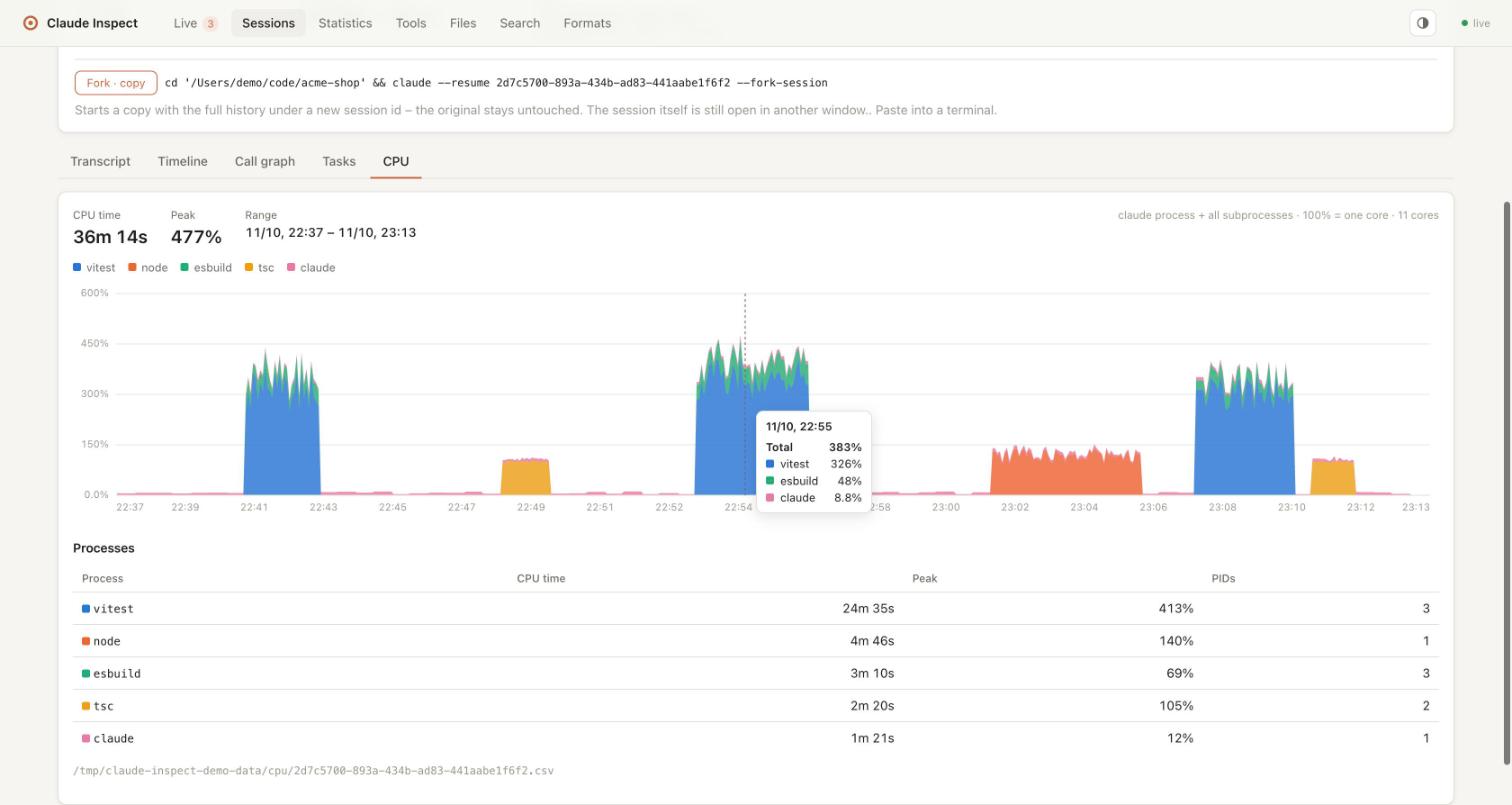Viewport: 1512px width, 805px height.
Task: Click vitest peak value 413%
Action: [1176, 609]
